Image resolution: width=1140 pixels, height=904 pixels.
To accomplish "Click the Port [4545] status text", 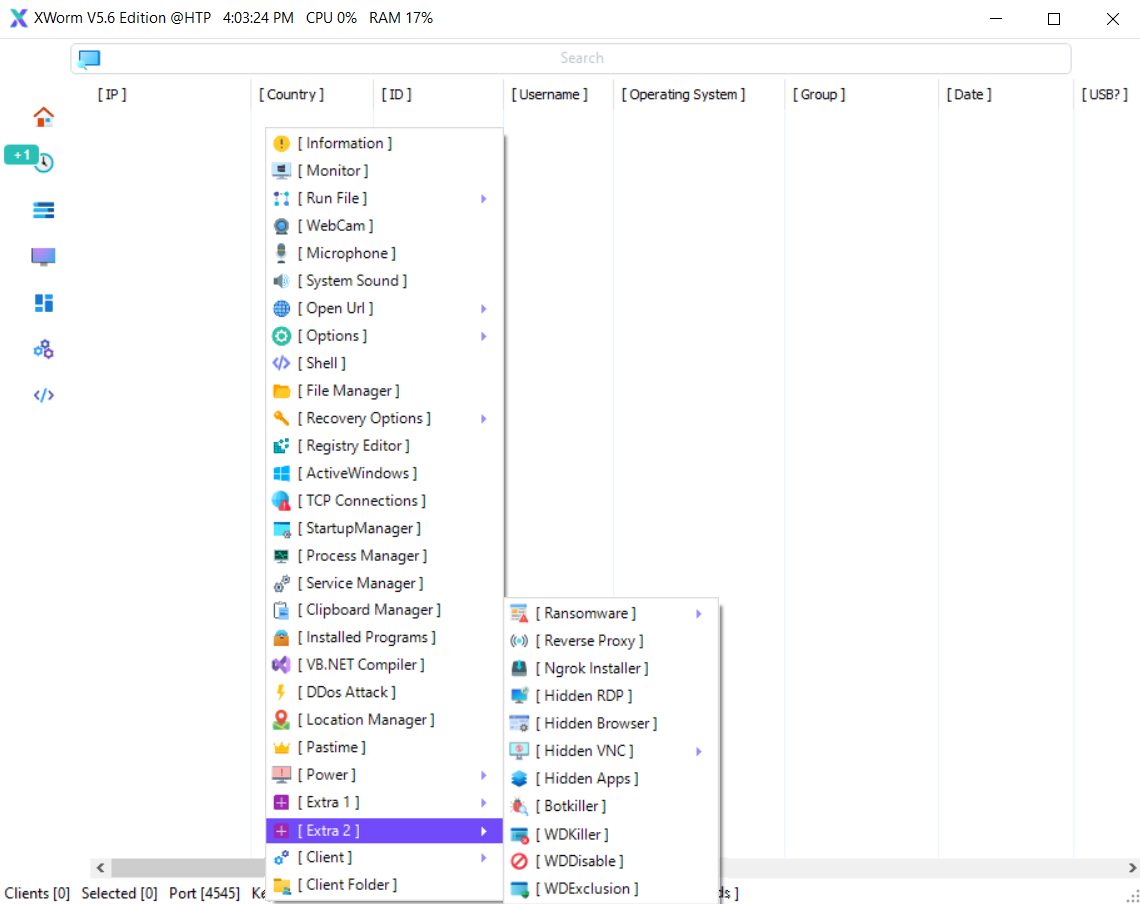I will click(x=204, y=893).
